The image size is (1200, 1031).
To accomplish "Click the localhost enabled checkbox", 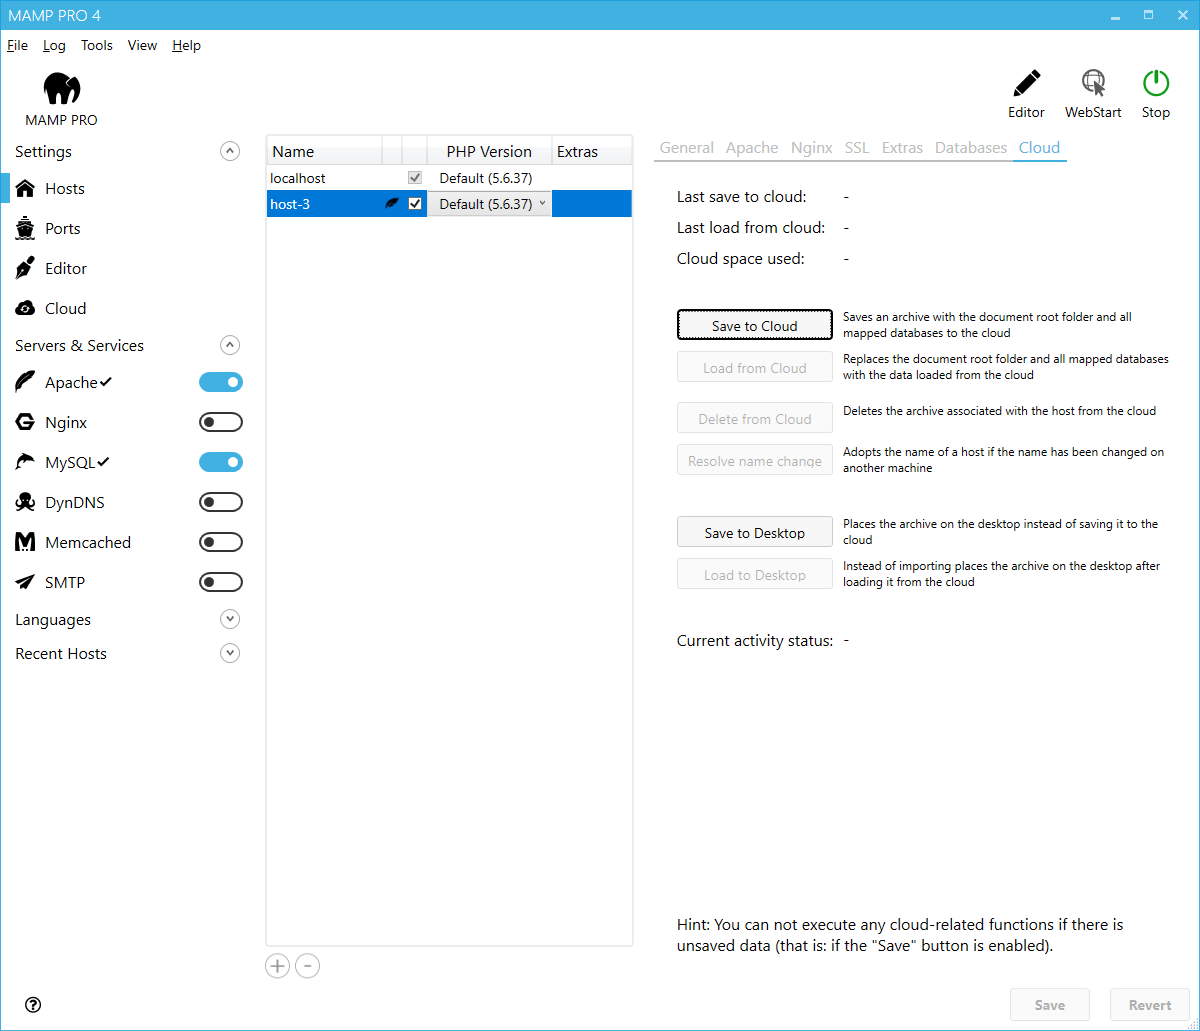I will pyautogui.click(x=415, y=178).
